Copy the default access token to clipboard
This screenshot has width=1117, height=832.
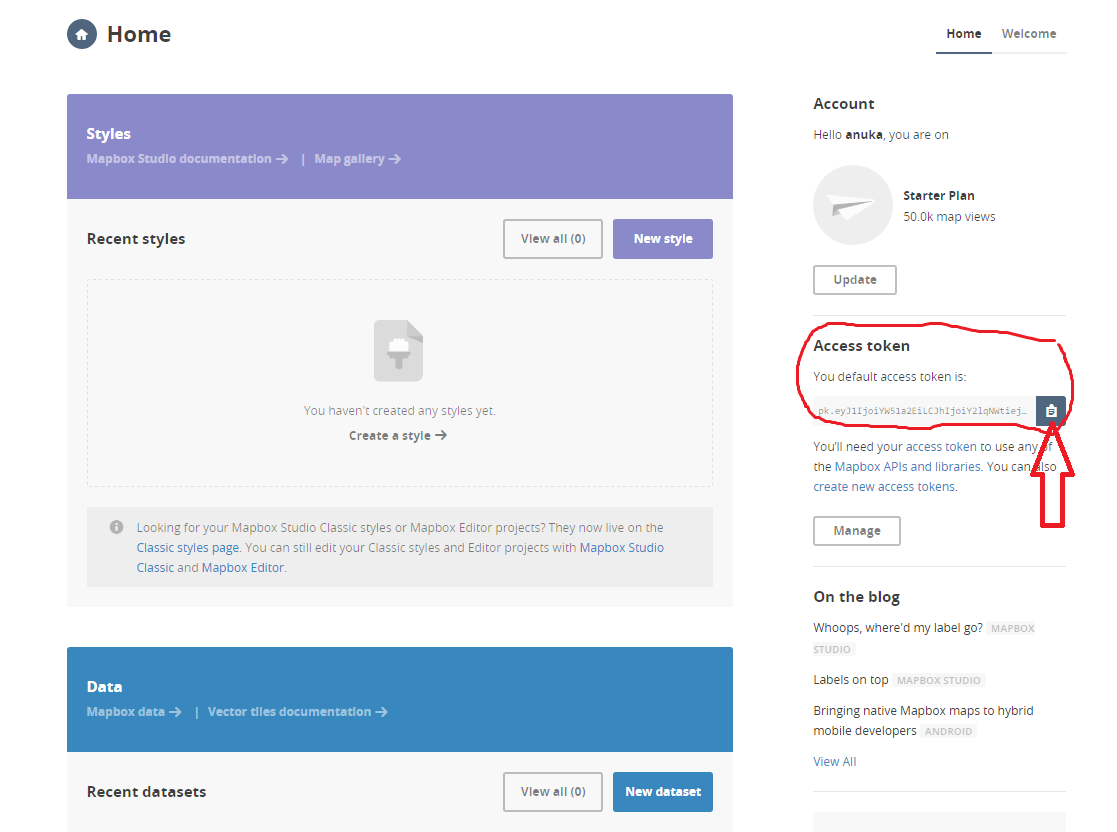click(x=1050, y=411)
